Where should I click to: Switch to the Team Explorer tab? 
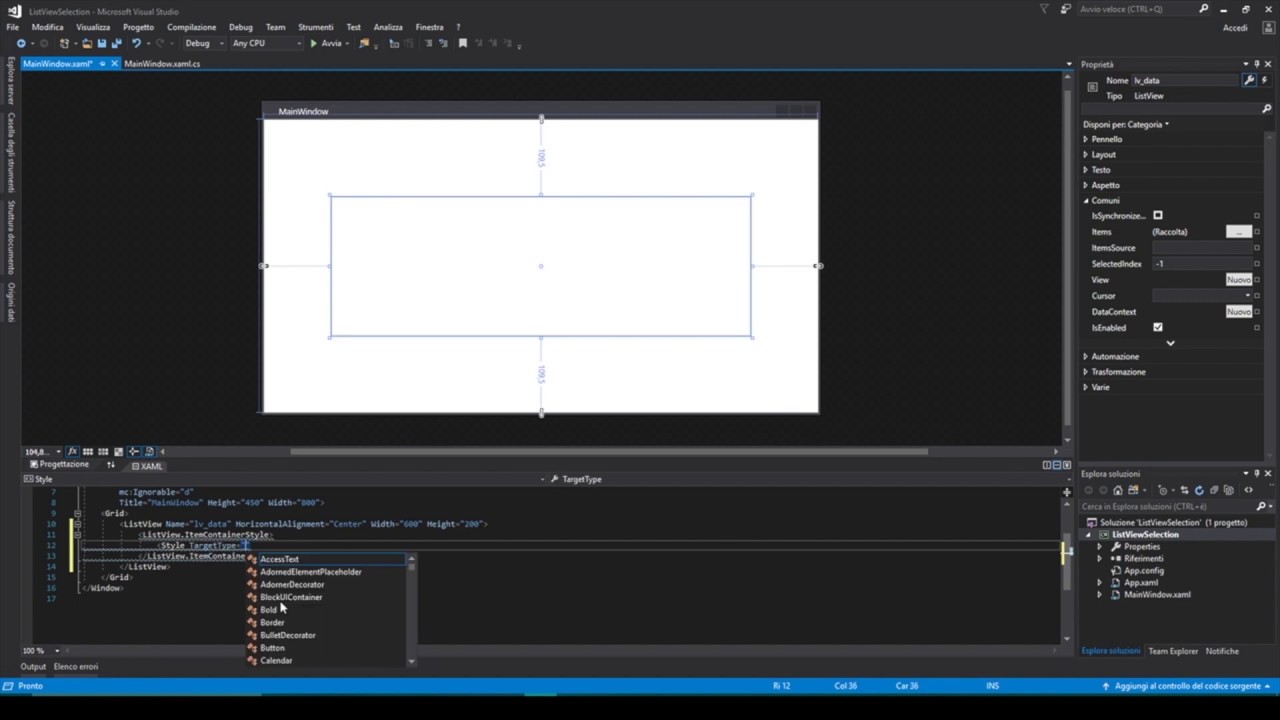click(x=1173, y=651)
